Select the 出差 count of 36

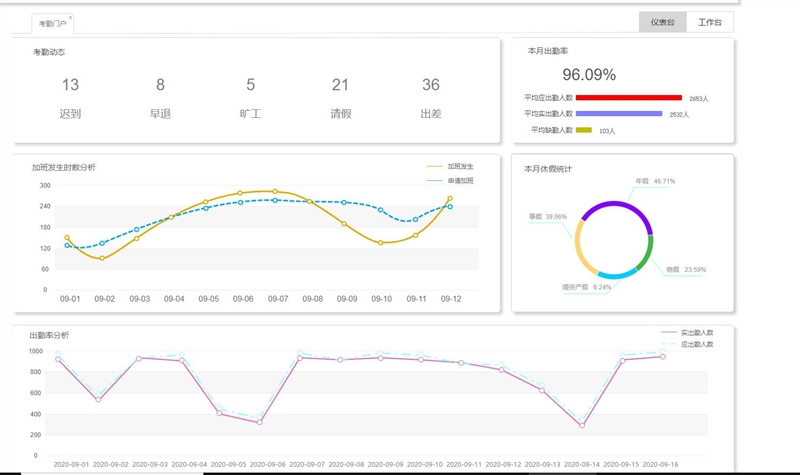430,85
